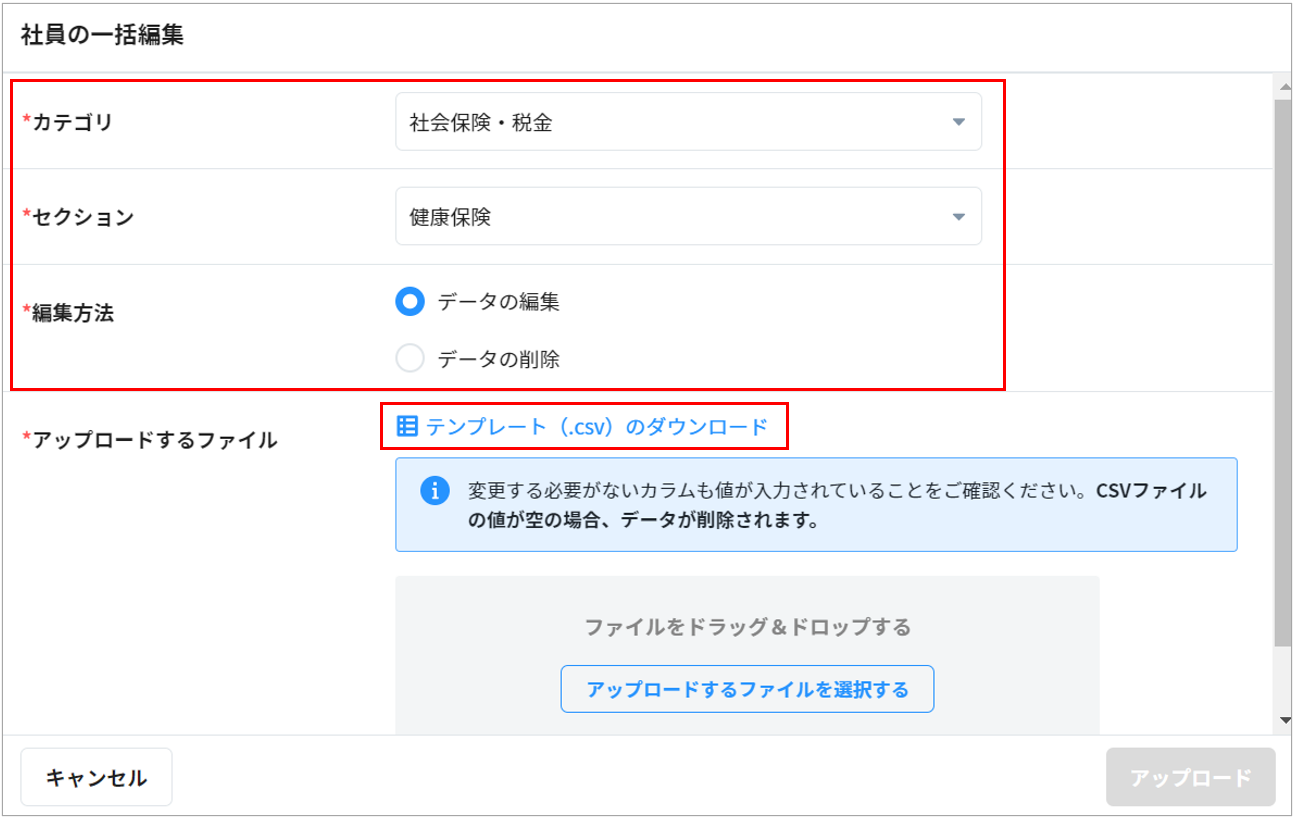The image size is (1296, 818).
Task: Download the テンプレート（.csv） template link
Action: click(x=596, y=427)
